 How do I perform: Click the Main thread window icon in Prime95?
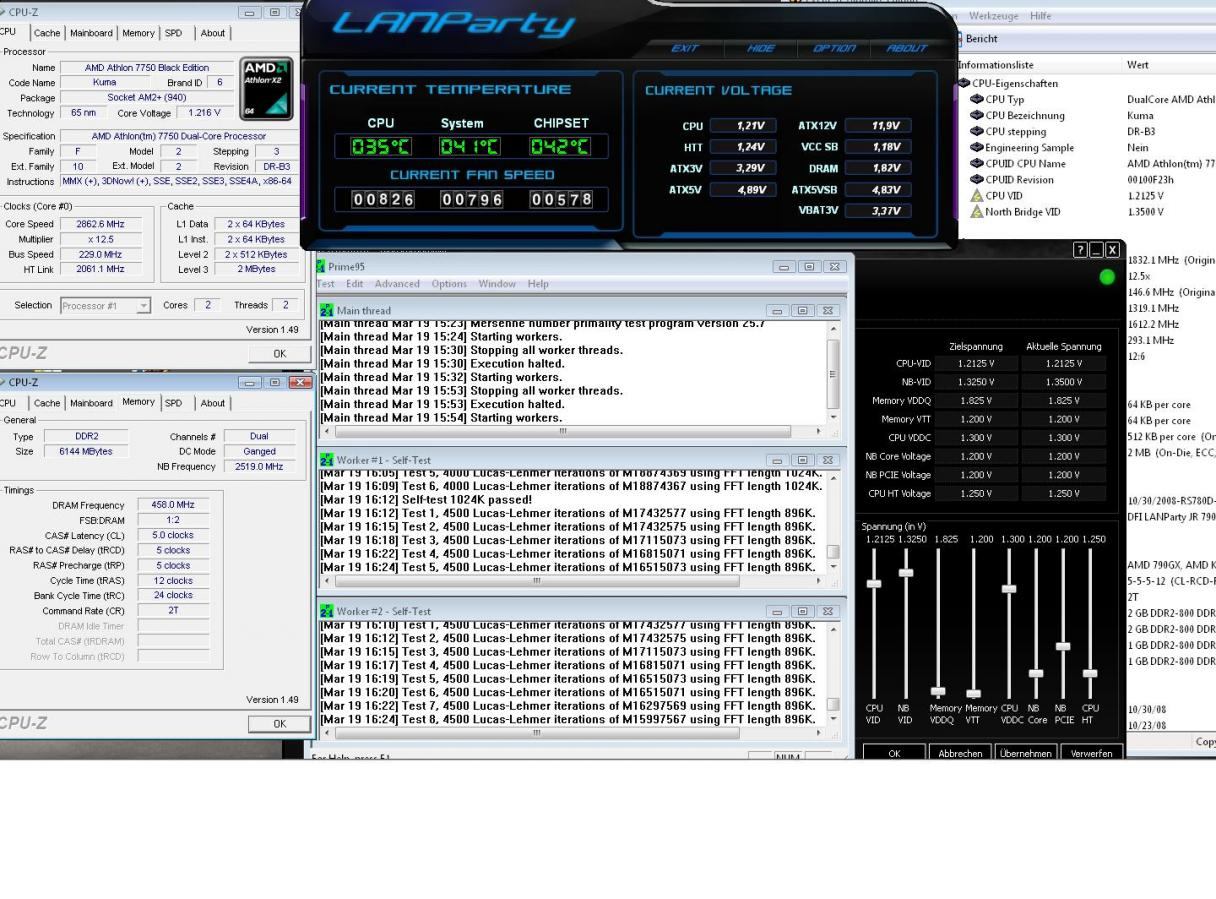click(x=327, y=311)
